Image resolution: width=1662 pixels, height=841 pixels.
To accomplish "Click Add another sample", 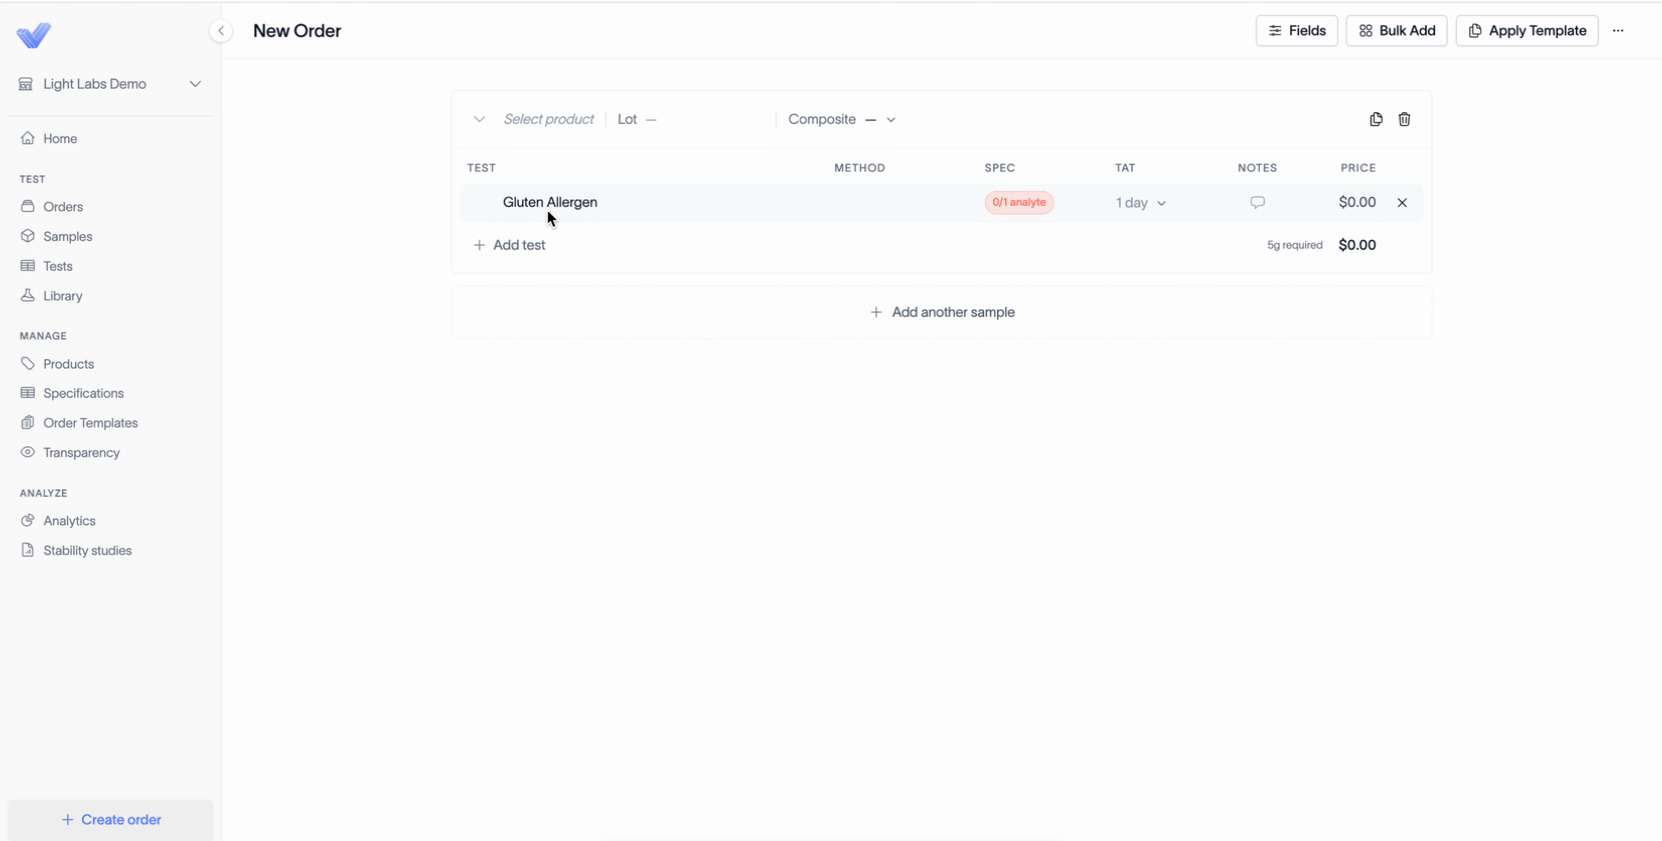I will 942,312.
